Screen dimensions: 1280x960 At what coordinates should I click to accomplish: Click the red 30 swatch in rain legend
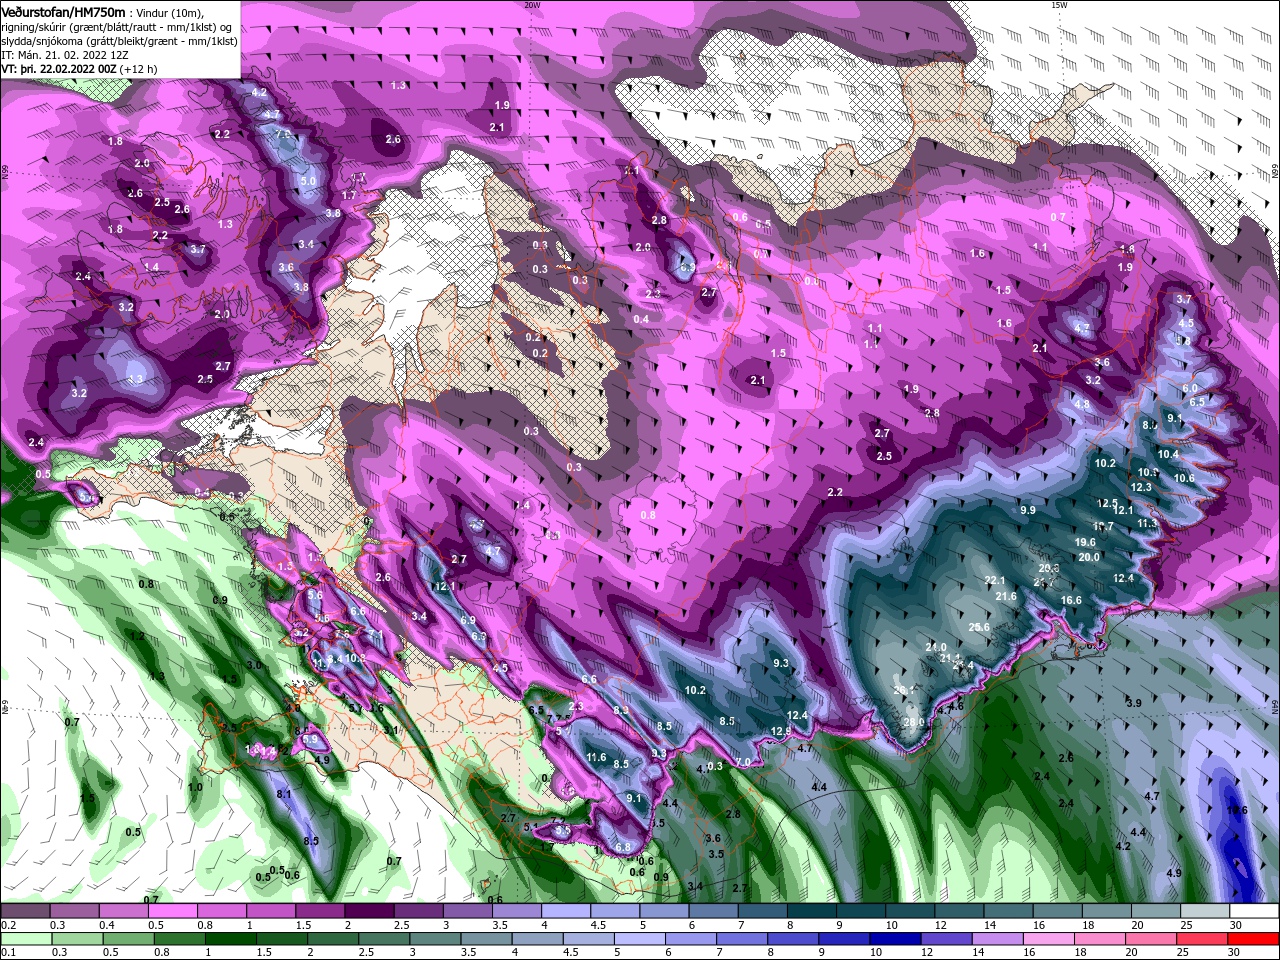tap(1254, 939)
